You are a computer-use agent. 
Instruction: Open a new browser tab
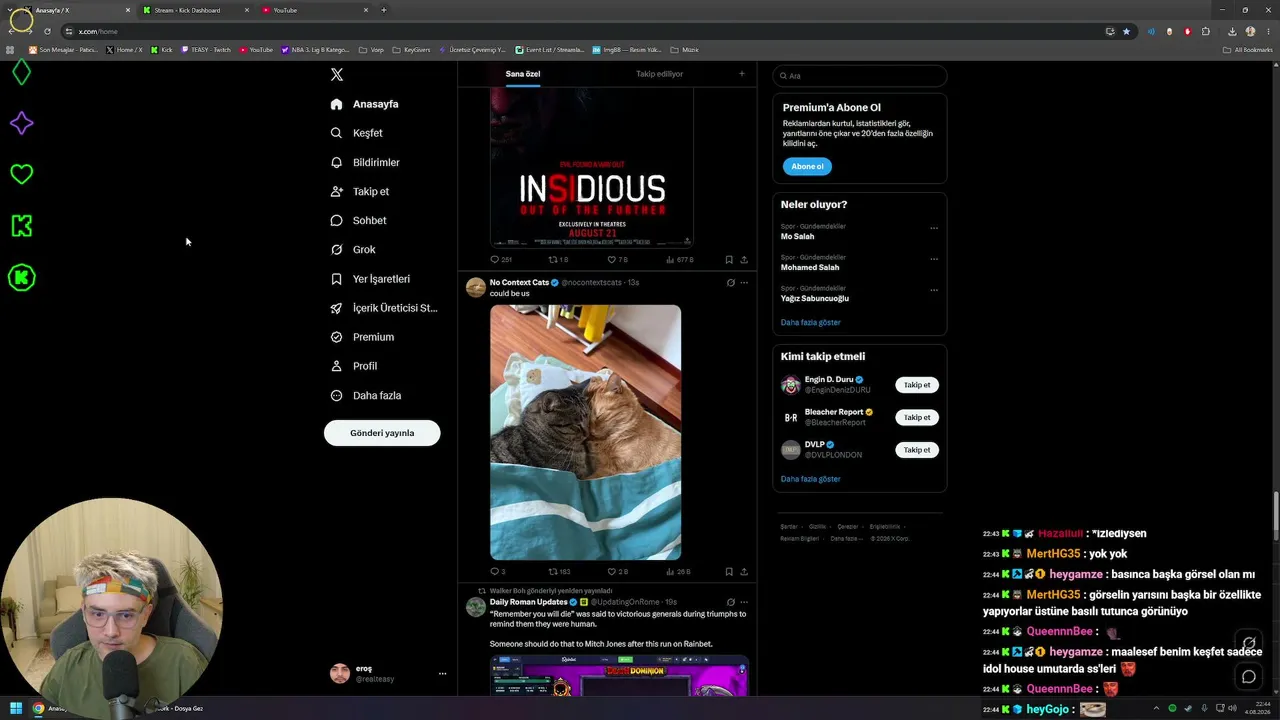click(384, 10)
